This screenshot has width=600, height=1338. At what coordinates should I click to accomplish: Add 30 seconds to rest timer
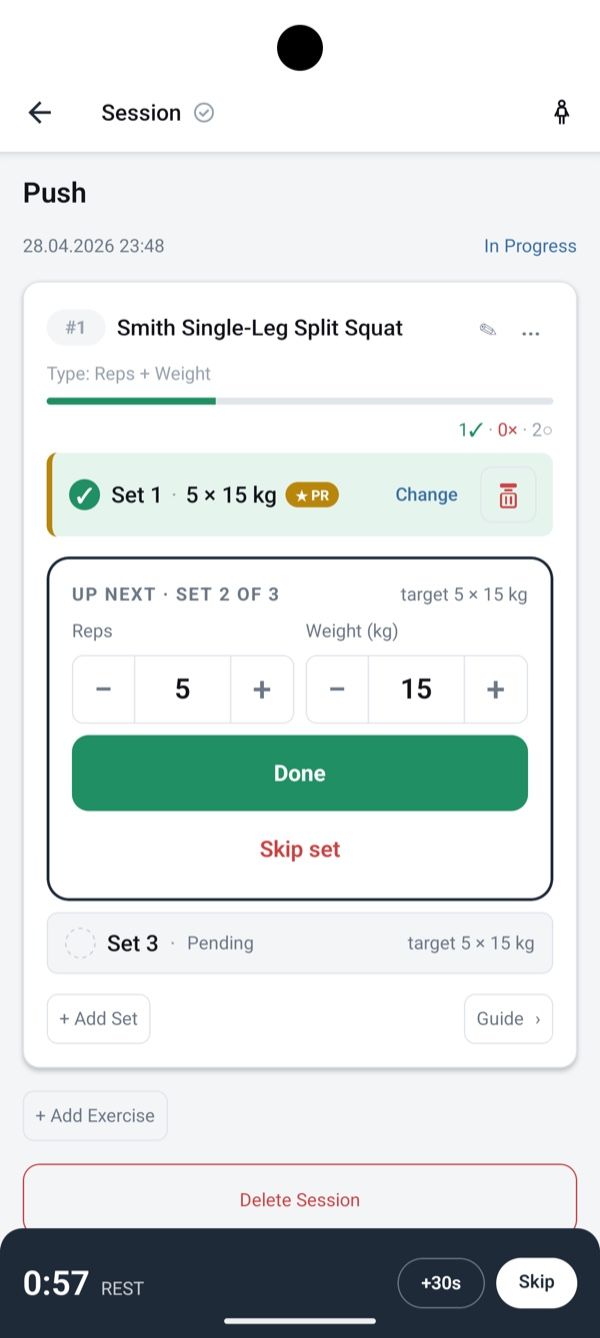441,1283
